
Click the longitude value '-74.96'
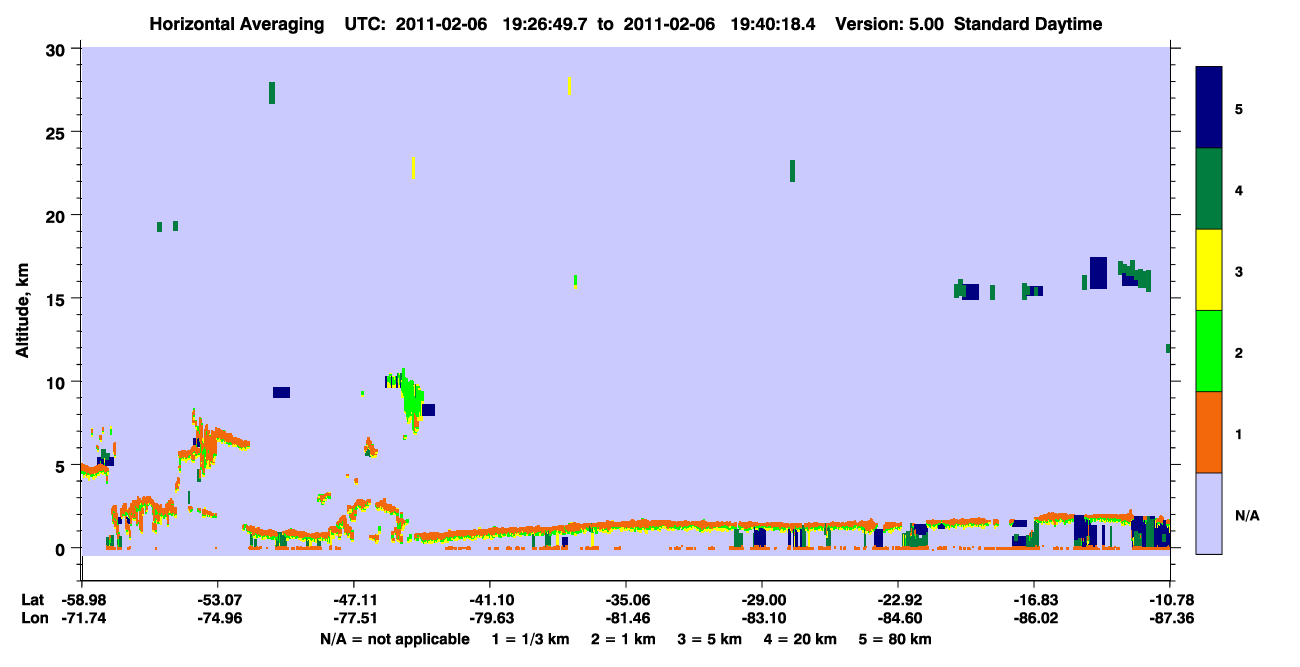pos(218,618)
